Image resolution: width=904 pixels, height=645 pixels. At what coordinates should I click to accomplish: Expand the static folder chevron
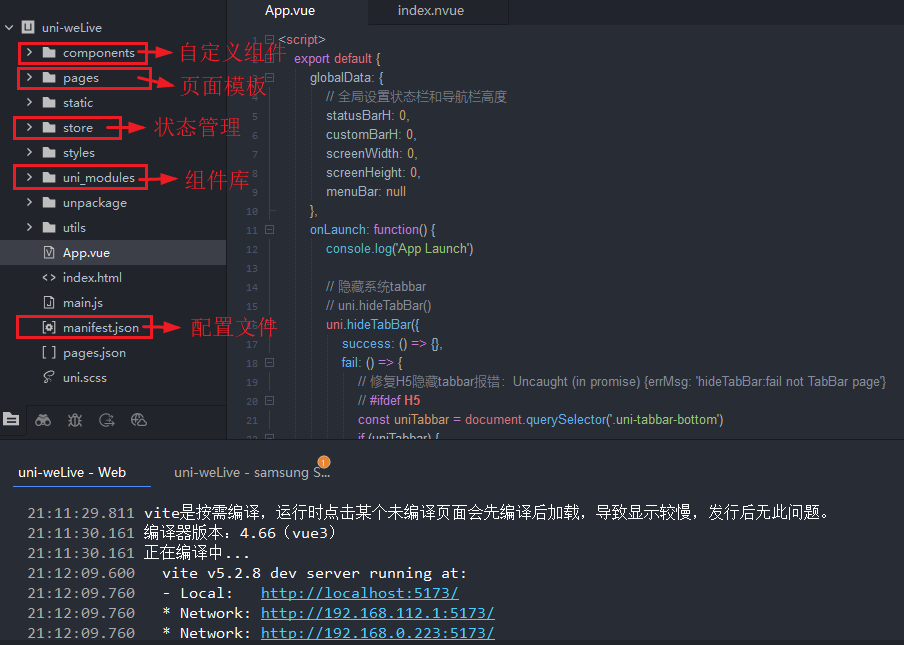(x=29, y=102)
